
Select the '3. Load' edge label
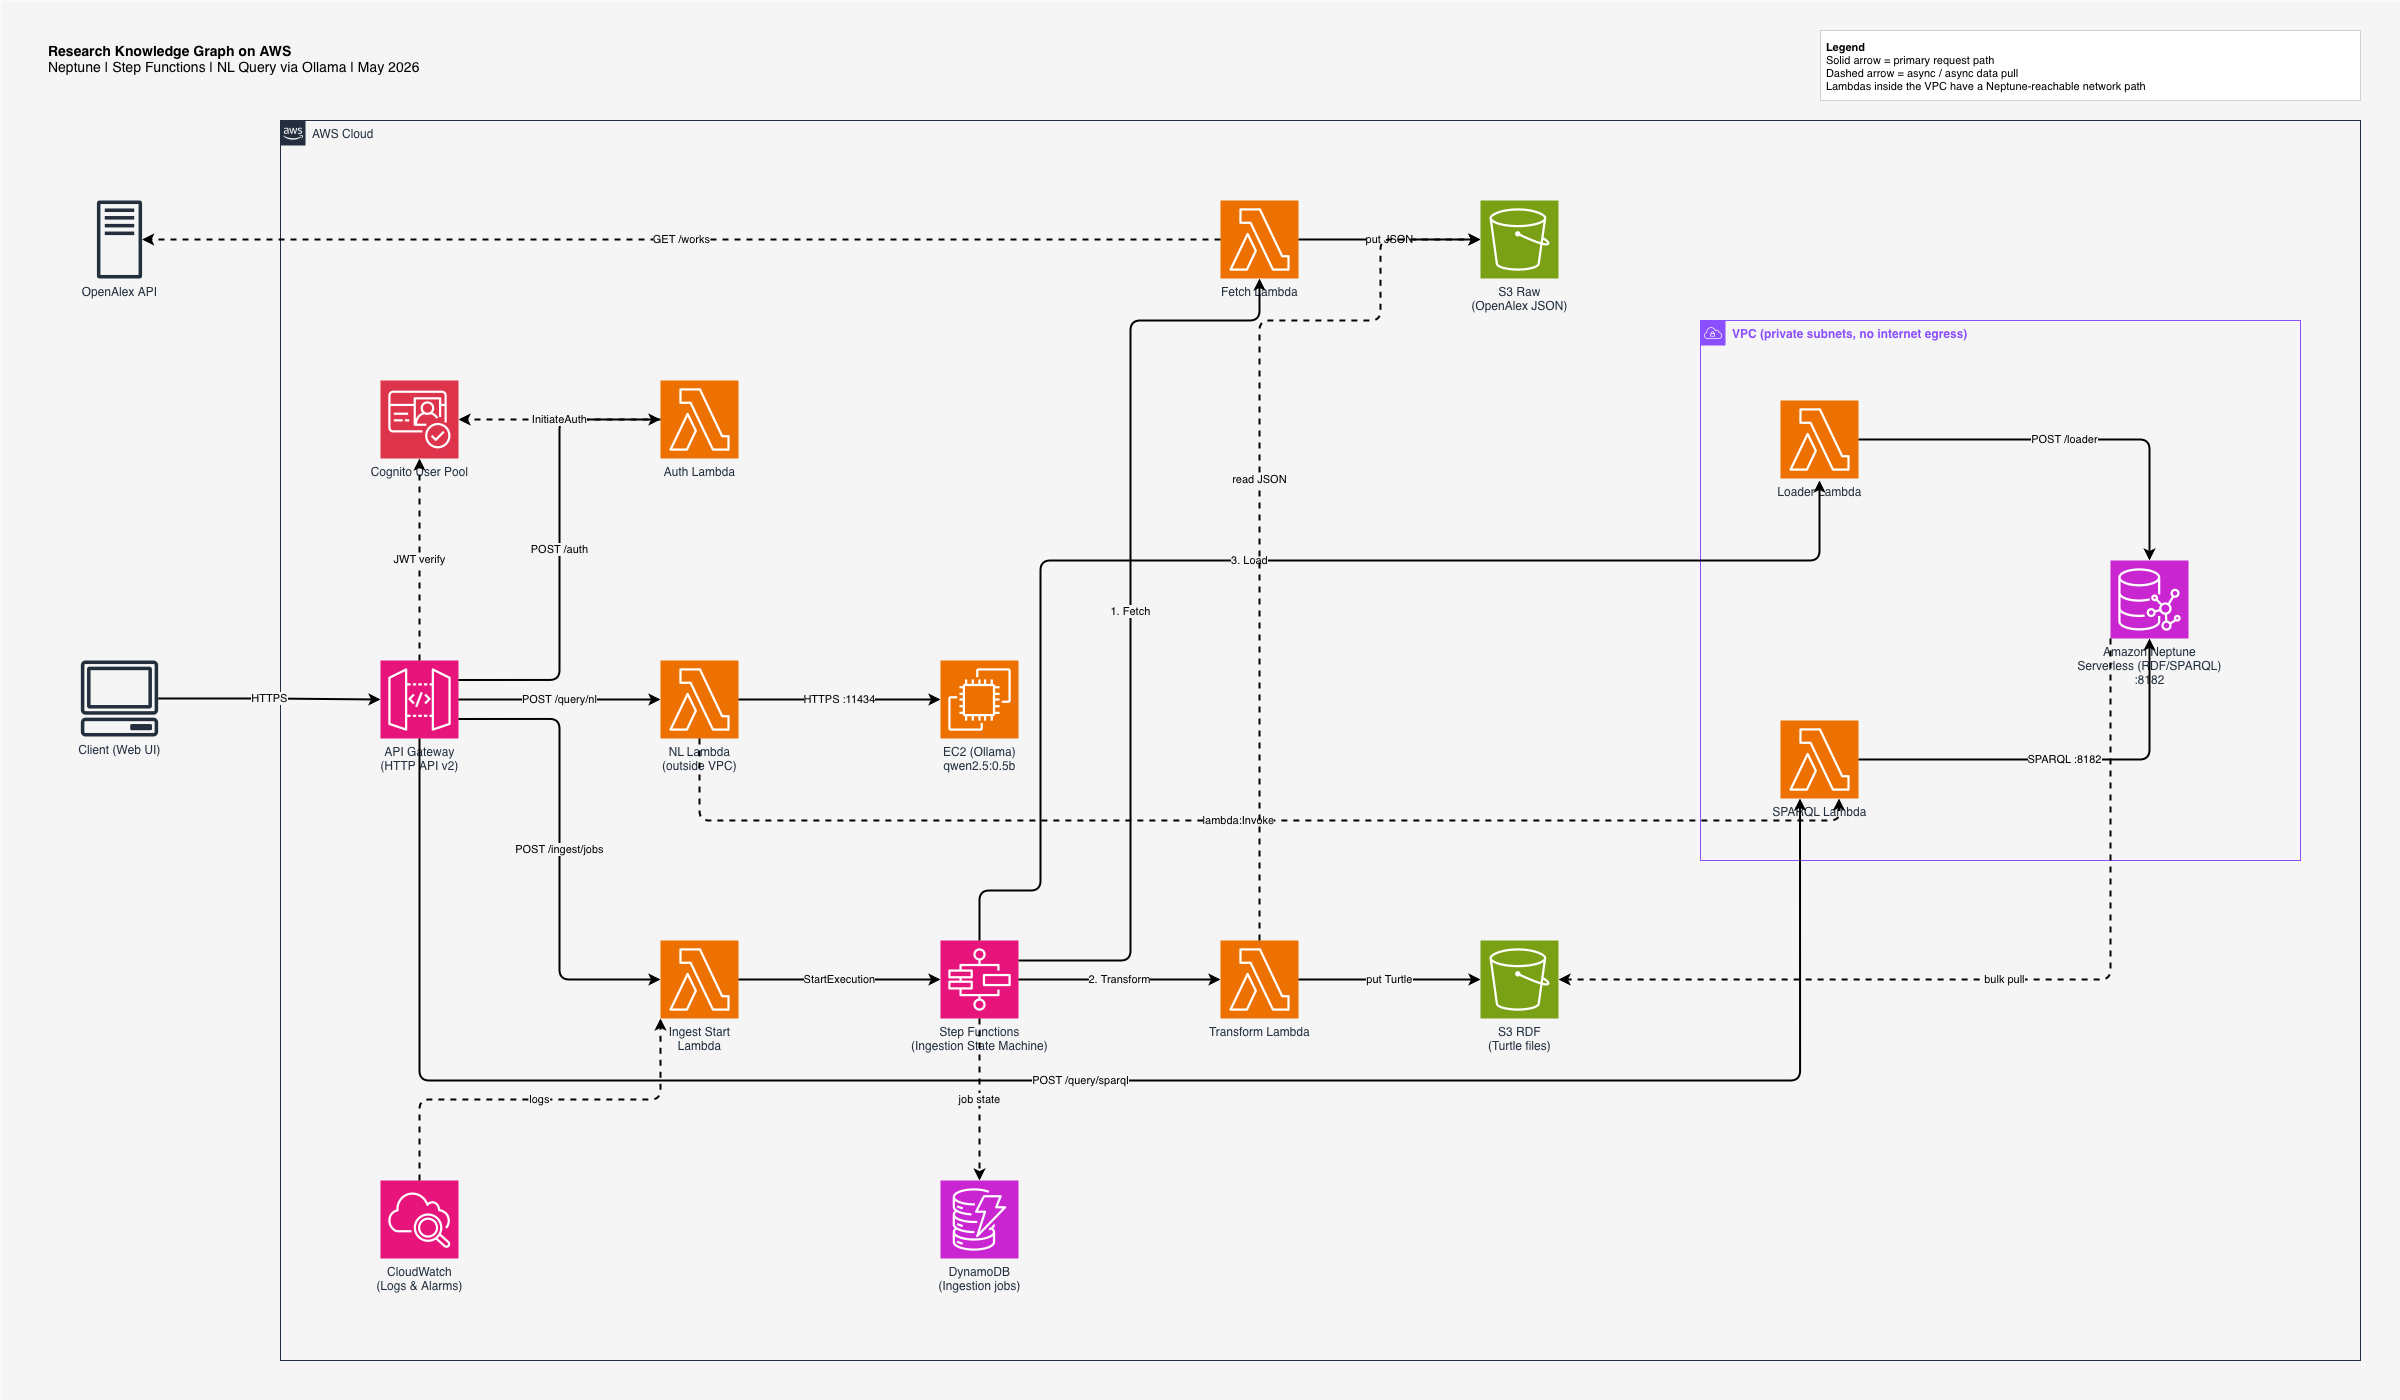click(x=1249, y=560)
